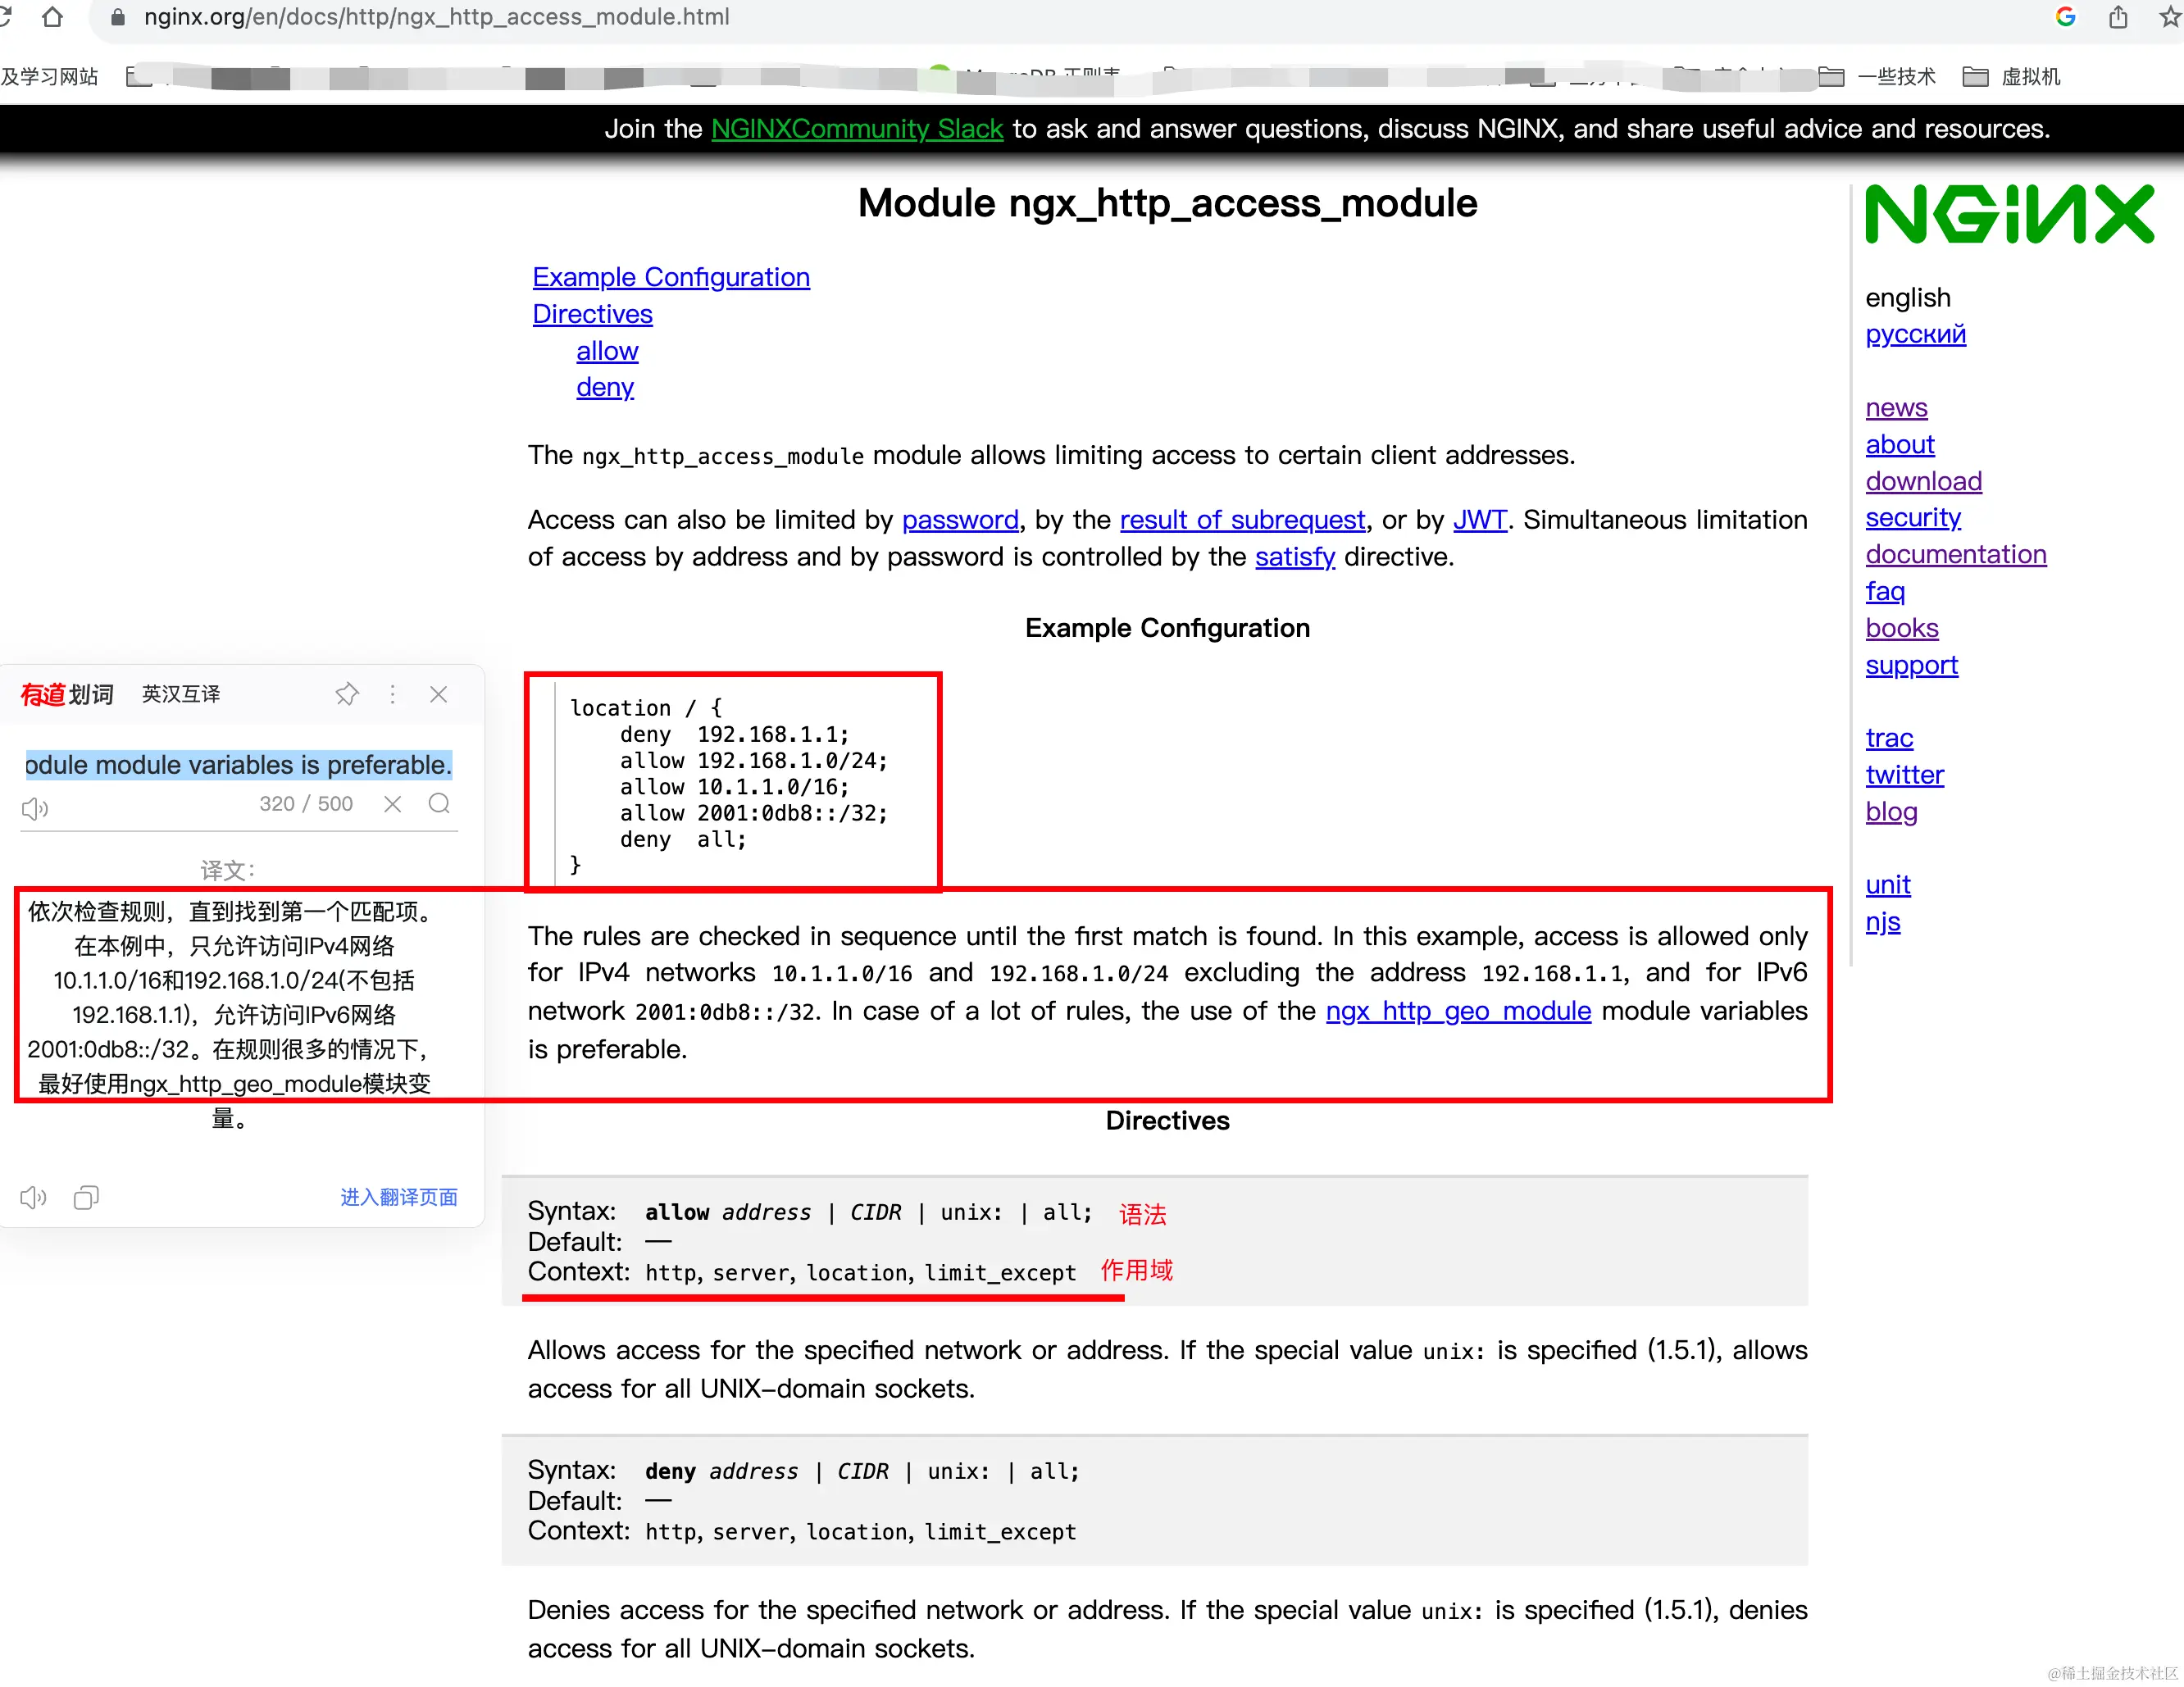Play audio of the translated Chinese text
2184x1687 pixels.
(x=33, y=1197)
